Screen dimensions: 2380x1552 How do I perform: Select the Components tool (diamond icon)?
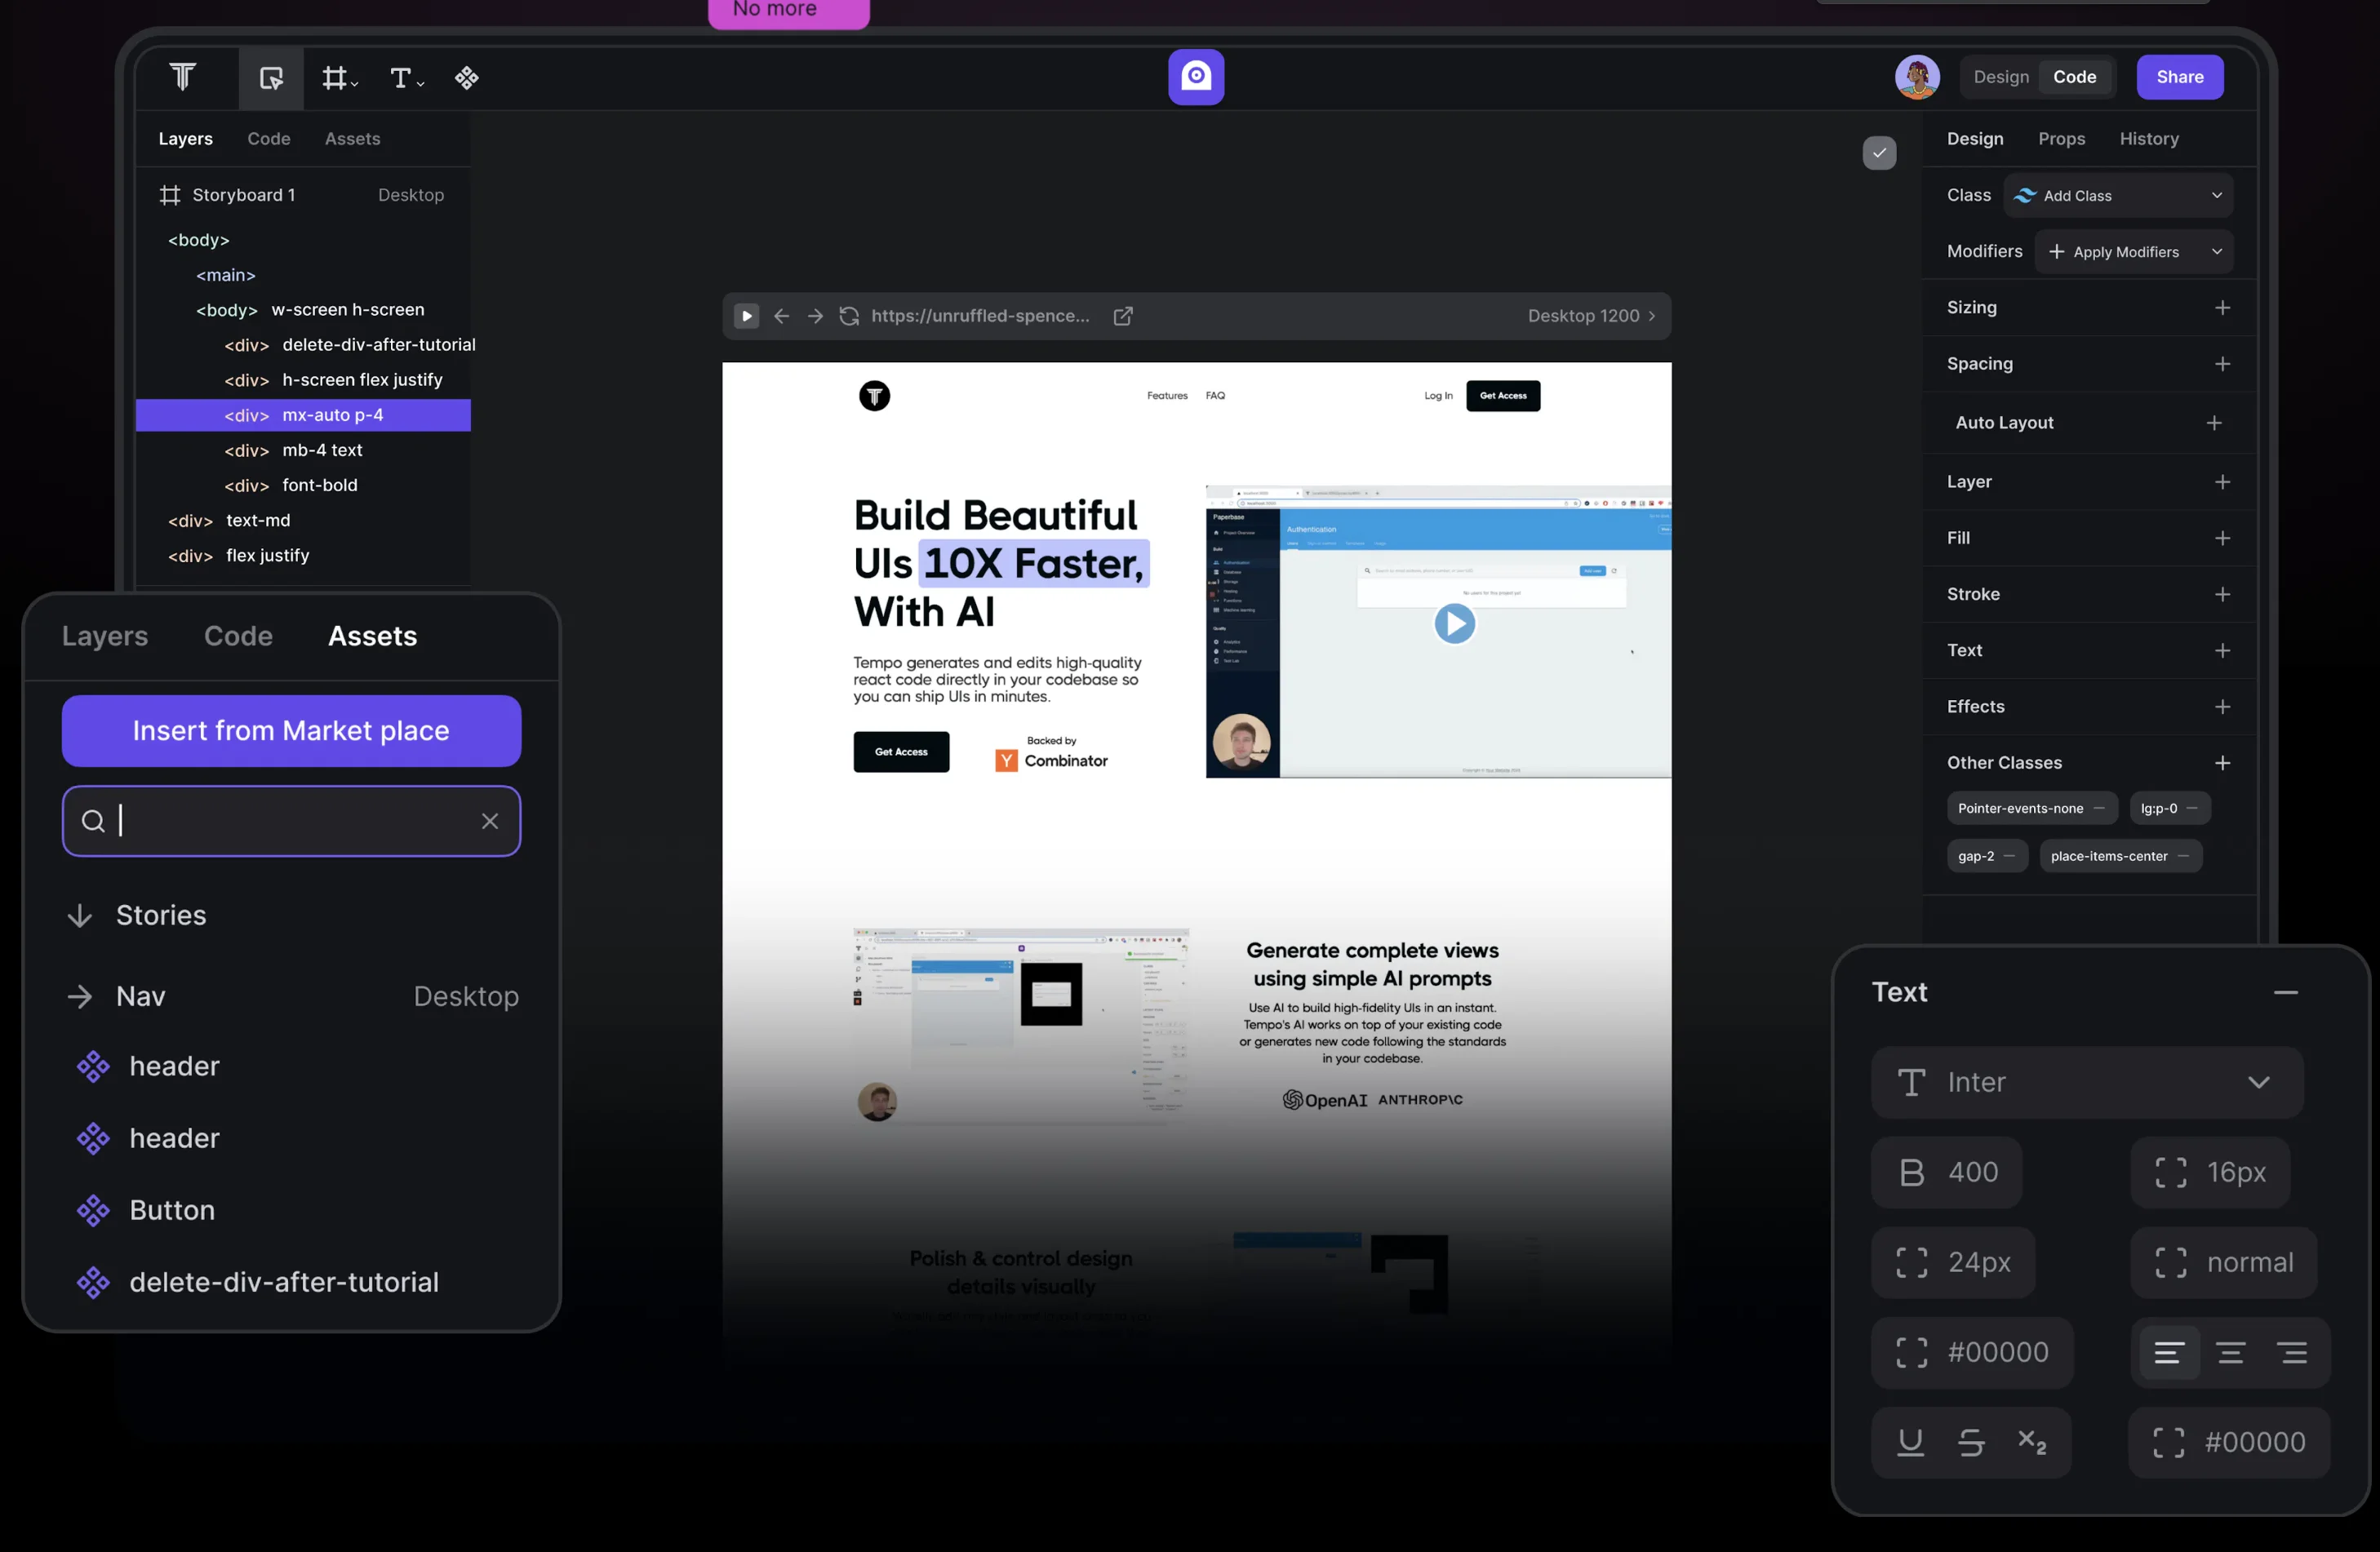(x=466, y=77)
